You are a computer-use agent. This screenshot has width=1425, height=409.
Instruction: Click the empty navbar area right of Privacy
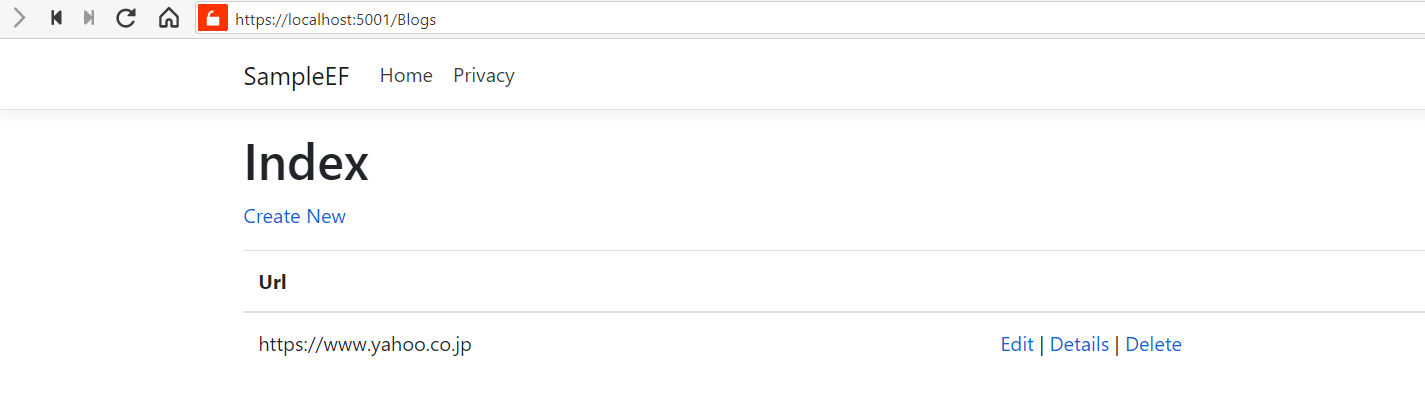tap(900, 76)
